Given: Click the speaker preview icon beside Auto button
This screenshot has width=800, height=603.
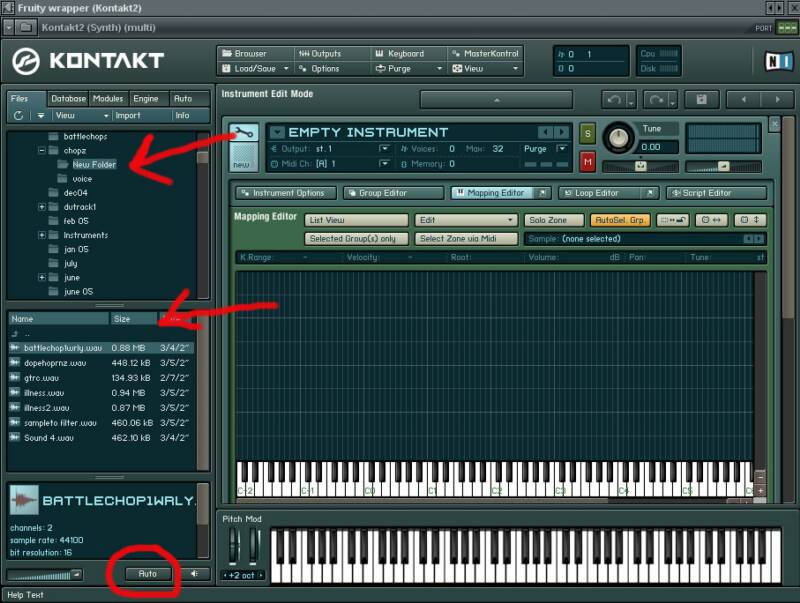Looking at the screenshot, I should click(x=194, y=573).
